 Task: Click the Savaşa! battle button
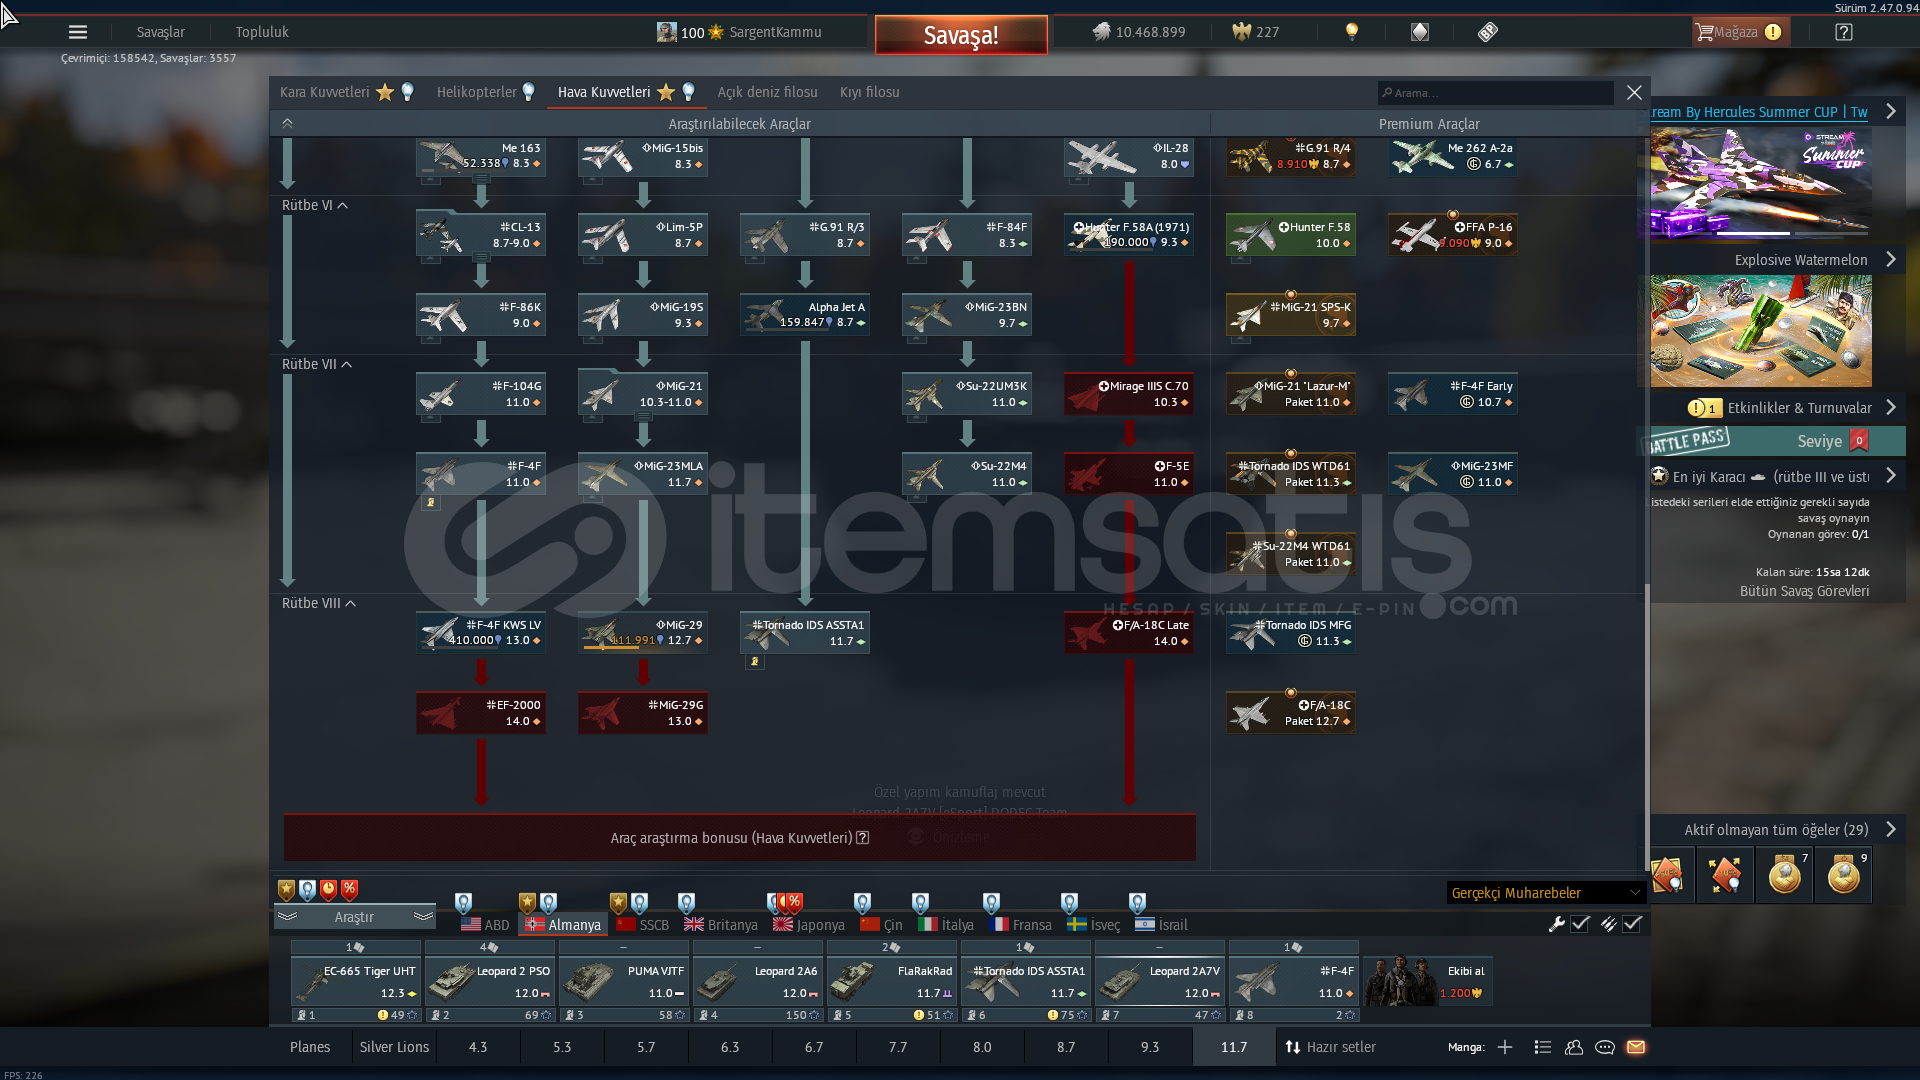(961, 35)
